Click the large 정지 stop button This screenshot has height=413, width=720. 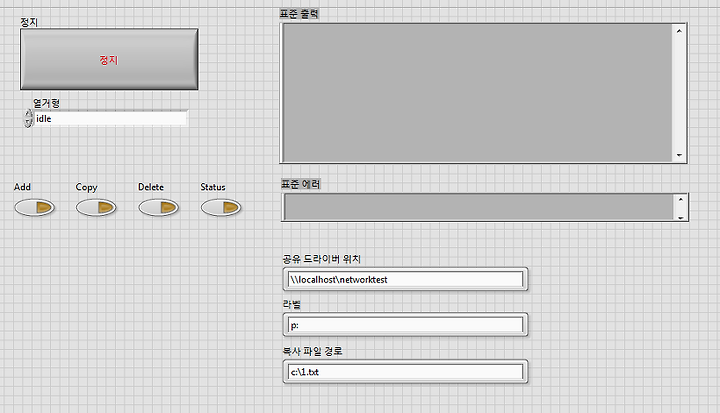(109, 59)
